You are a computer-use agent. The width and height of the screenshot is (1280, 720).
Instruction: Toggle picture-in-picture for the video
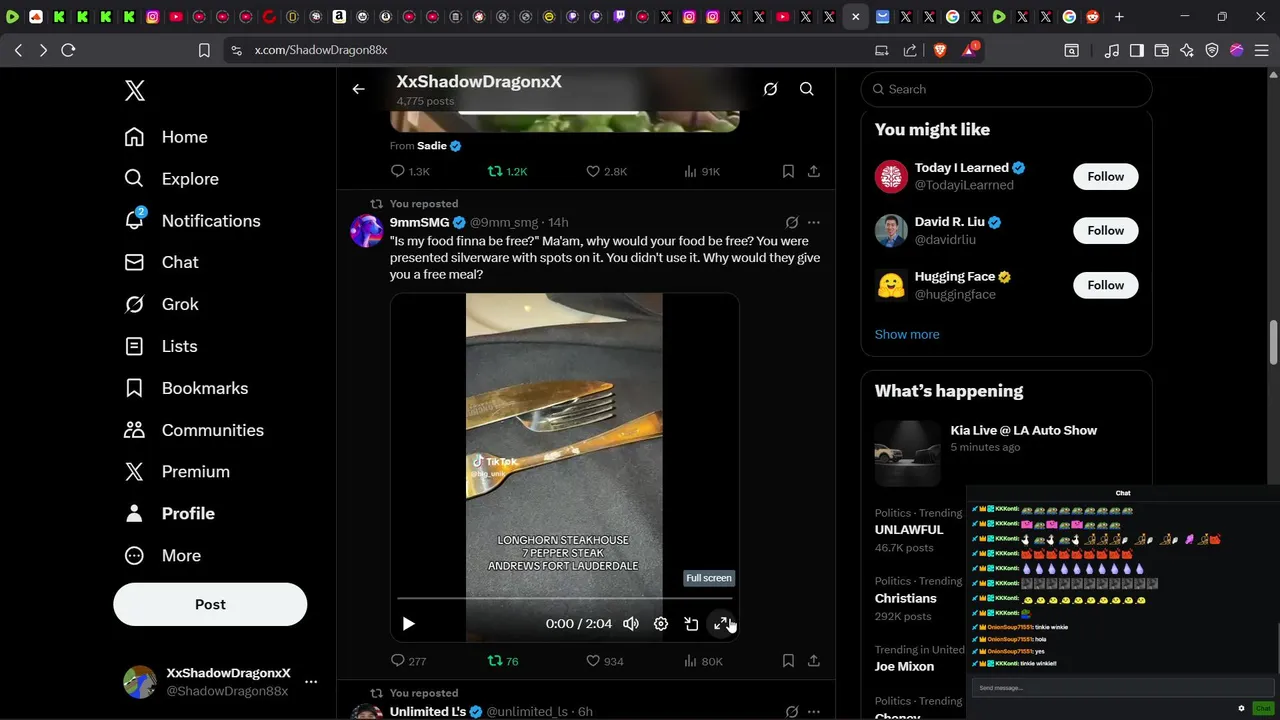click(691, 624)
